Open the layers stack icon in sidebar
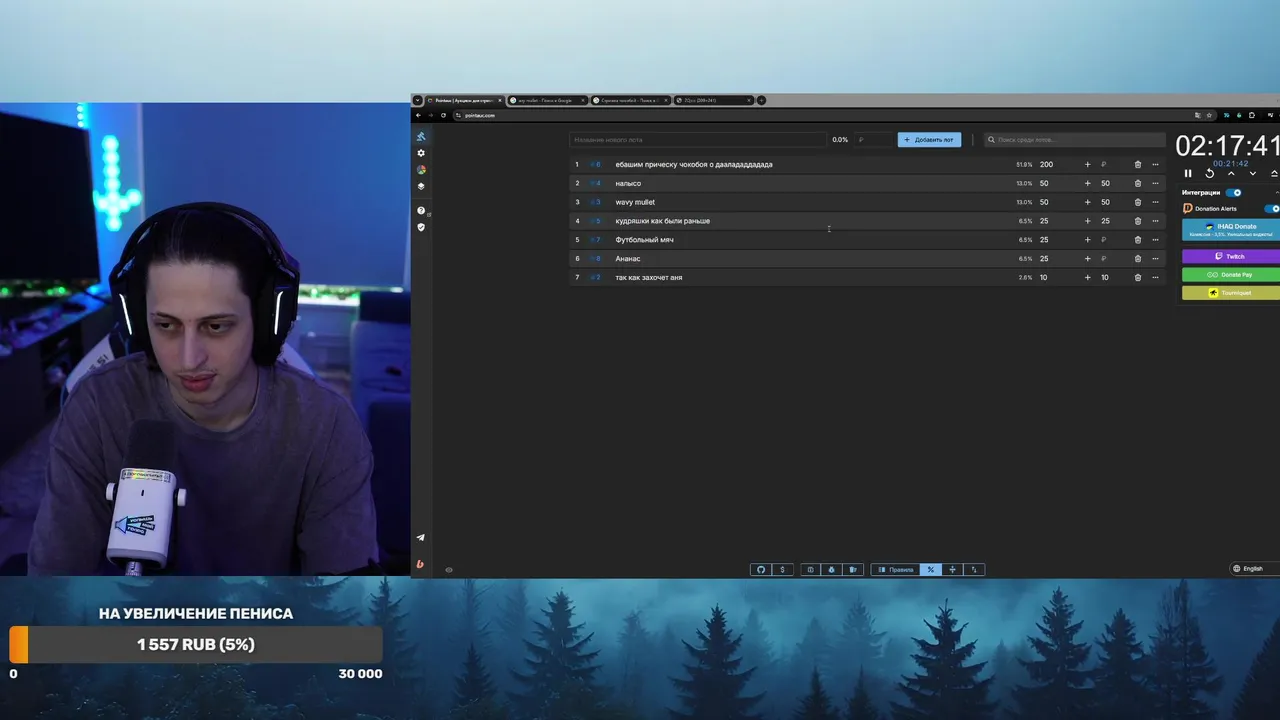The image size is (1280, 720). (x=421, y=186)
